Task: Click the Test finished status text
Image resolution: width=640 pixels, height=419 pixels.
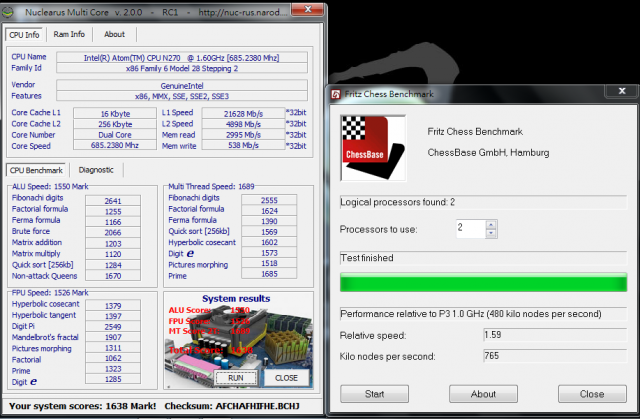Action: click(367, 258)
